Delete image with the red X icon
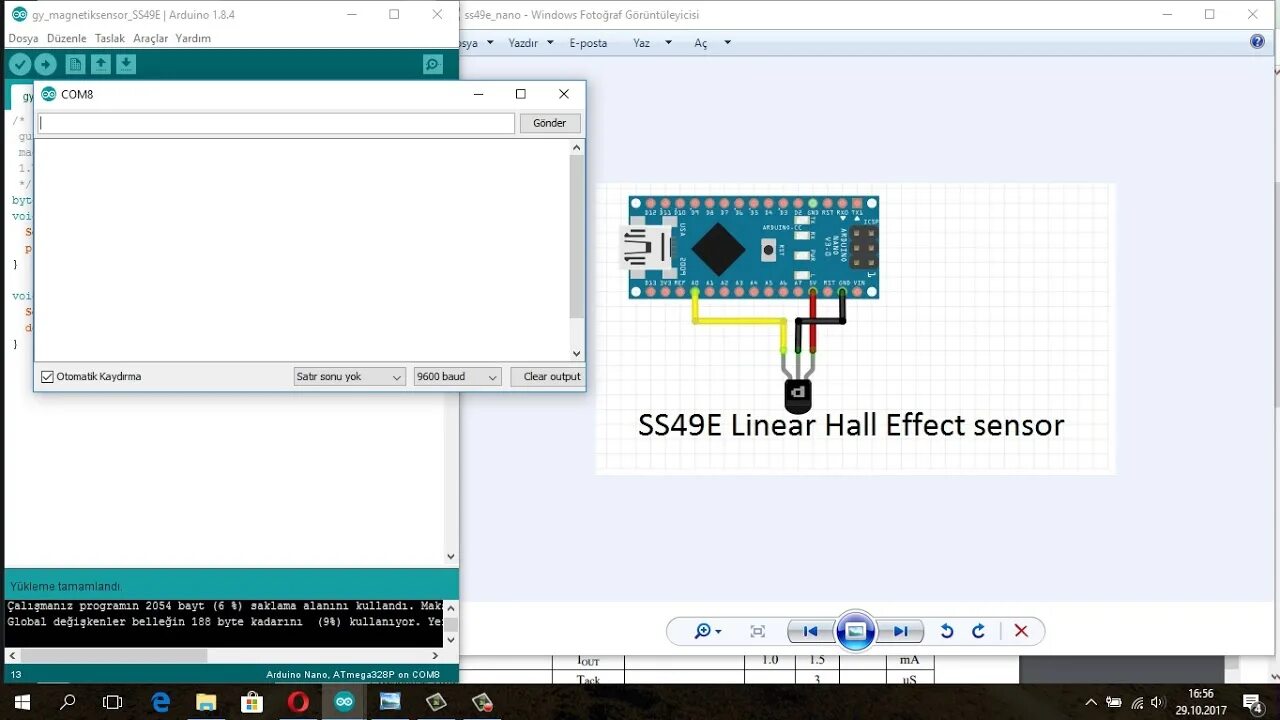The height and width of the screenshot is (720, 1280). click(x=1021, y=631)
